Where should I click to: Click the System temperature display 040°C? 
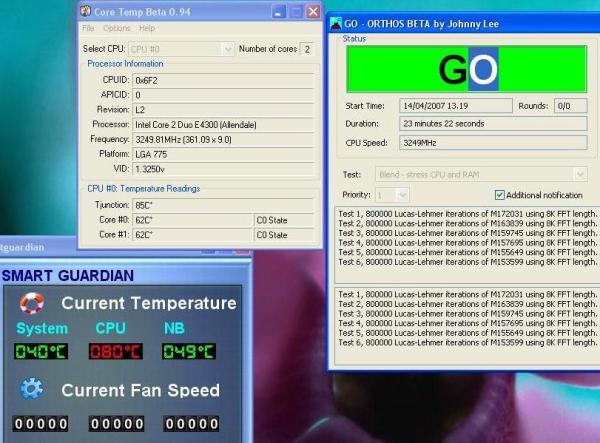pyautogui.click(x=41, y=352)
